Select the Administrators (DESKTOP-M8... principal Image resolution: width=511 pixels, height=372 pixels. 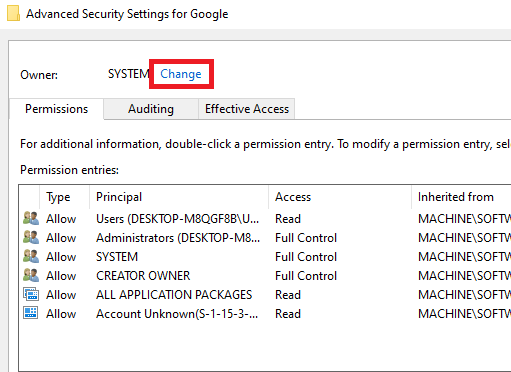point(178,238)
